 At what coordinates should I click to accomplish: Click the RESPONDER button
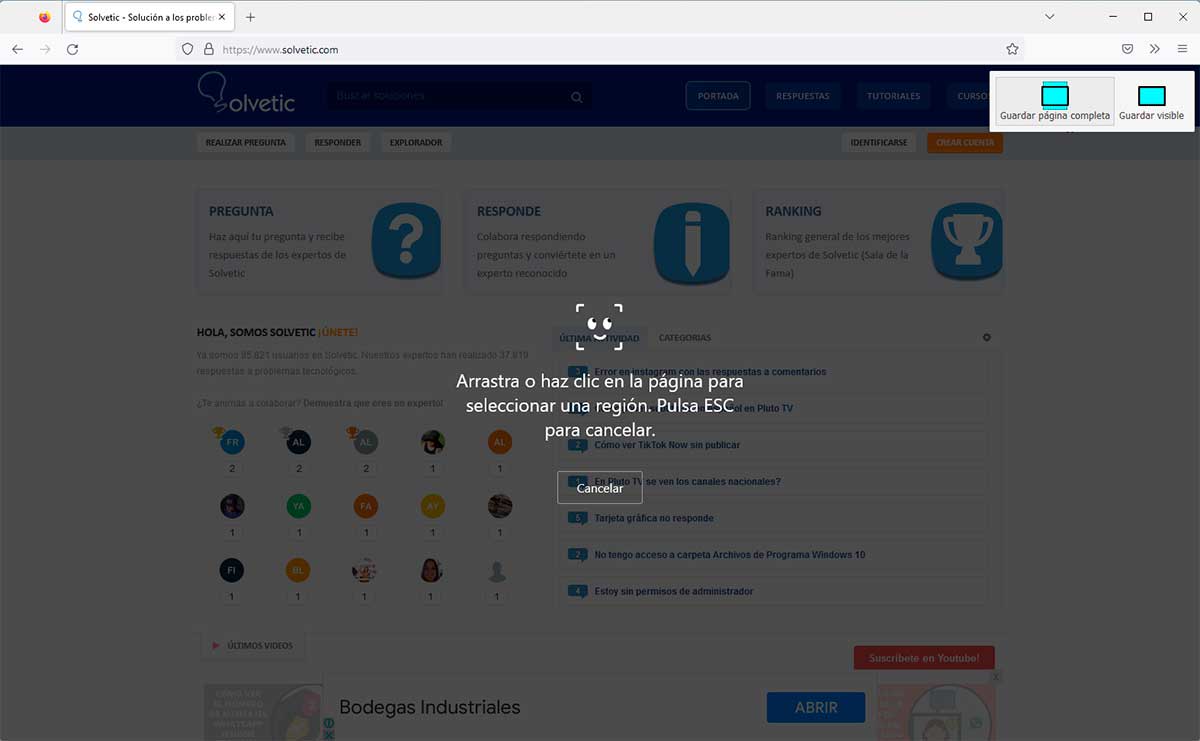point(338,143)
